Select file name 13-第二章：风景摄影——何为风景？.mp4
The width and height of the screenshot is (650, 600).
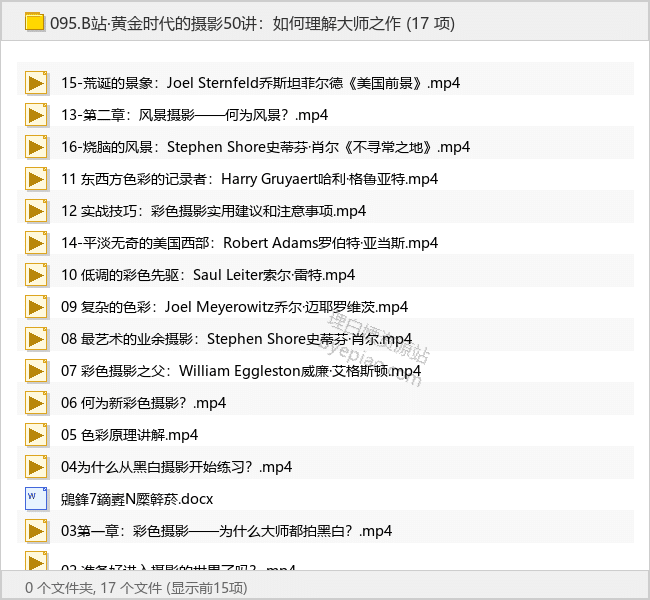tap(194, 115)
